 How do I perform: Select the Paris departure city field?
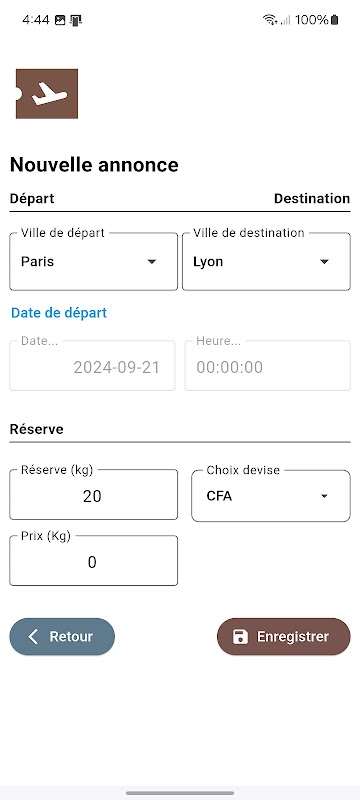pos(93,262)
